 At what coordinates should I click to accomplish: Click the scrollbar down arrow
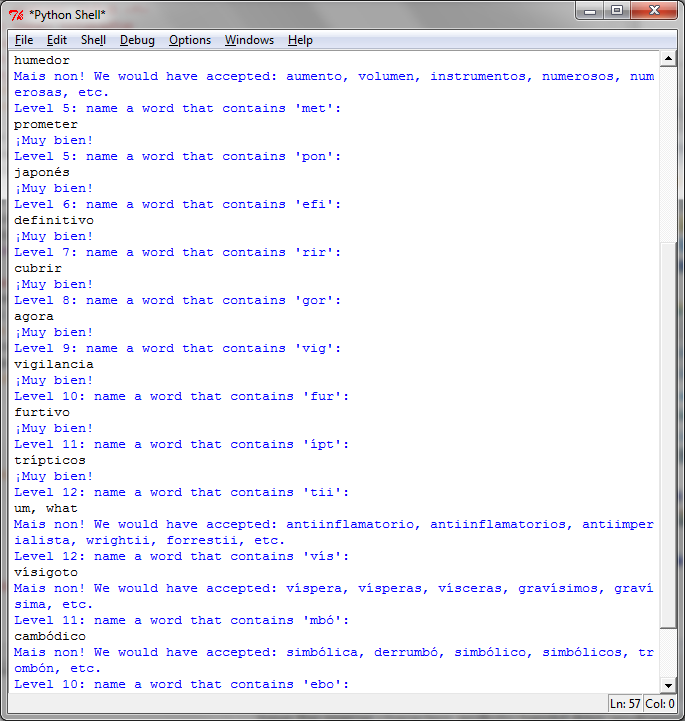click(x=668, y=686)
